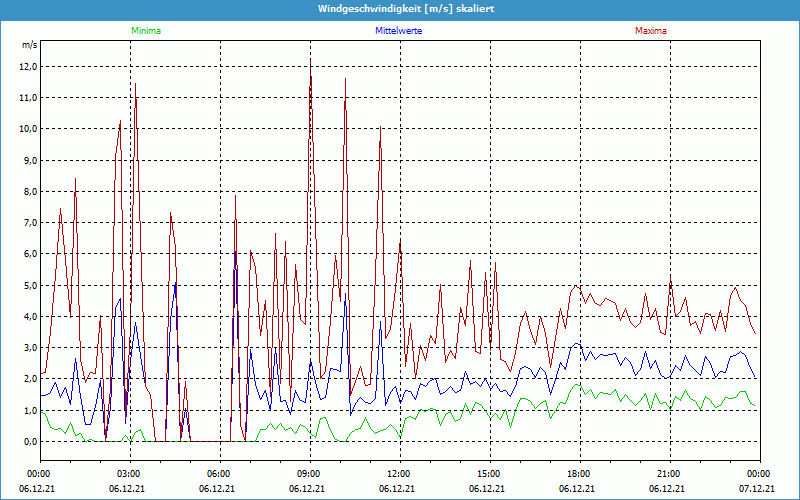Click the red Maxima legend label
This screenshot has height=500, width=800.
(650, 31)
